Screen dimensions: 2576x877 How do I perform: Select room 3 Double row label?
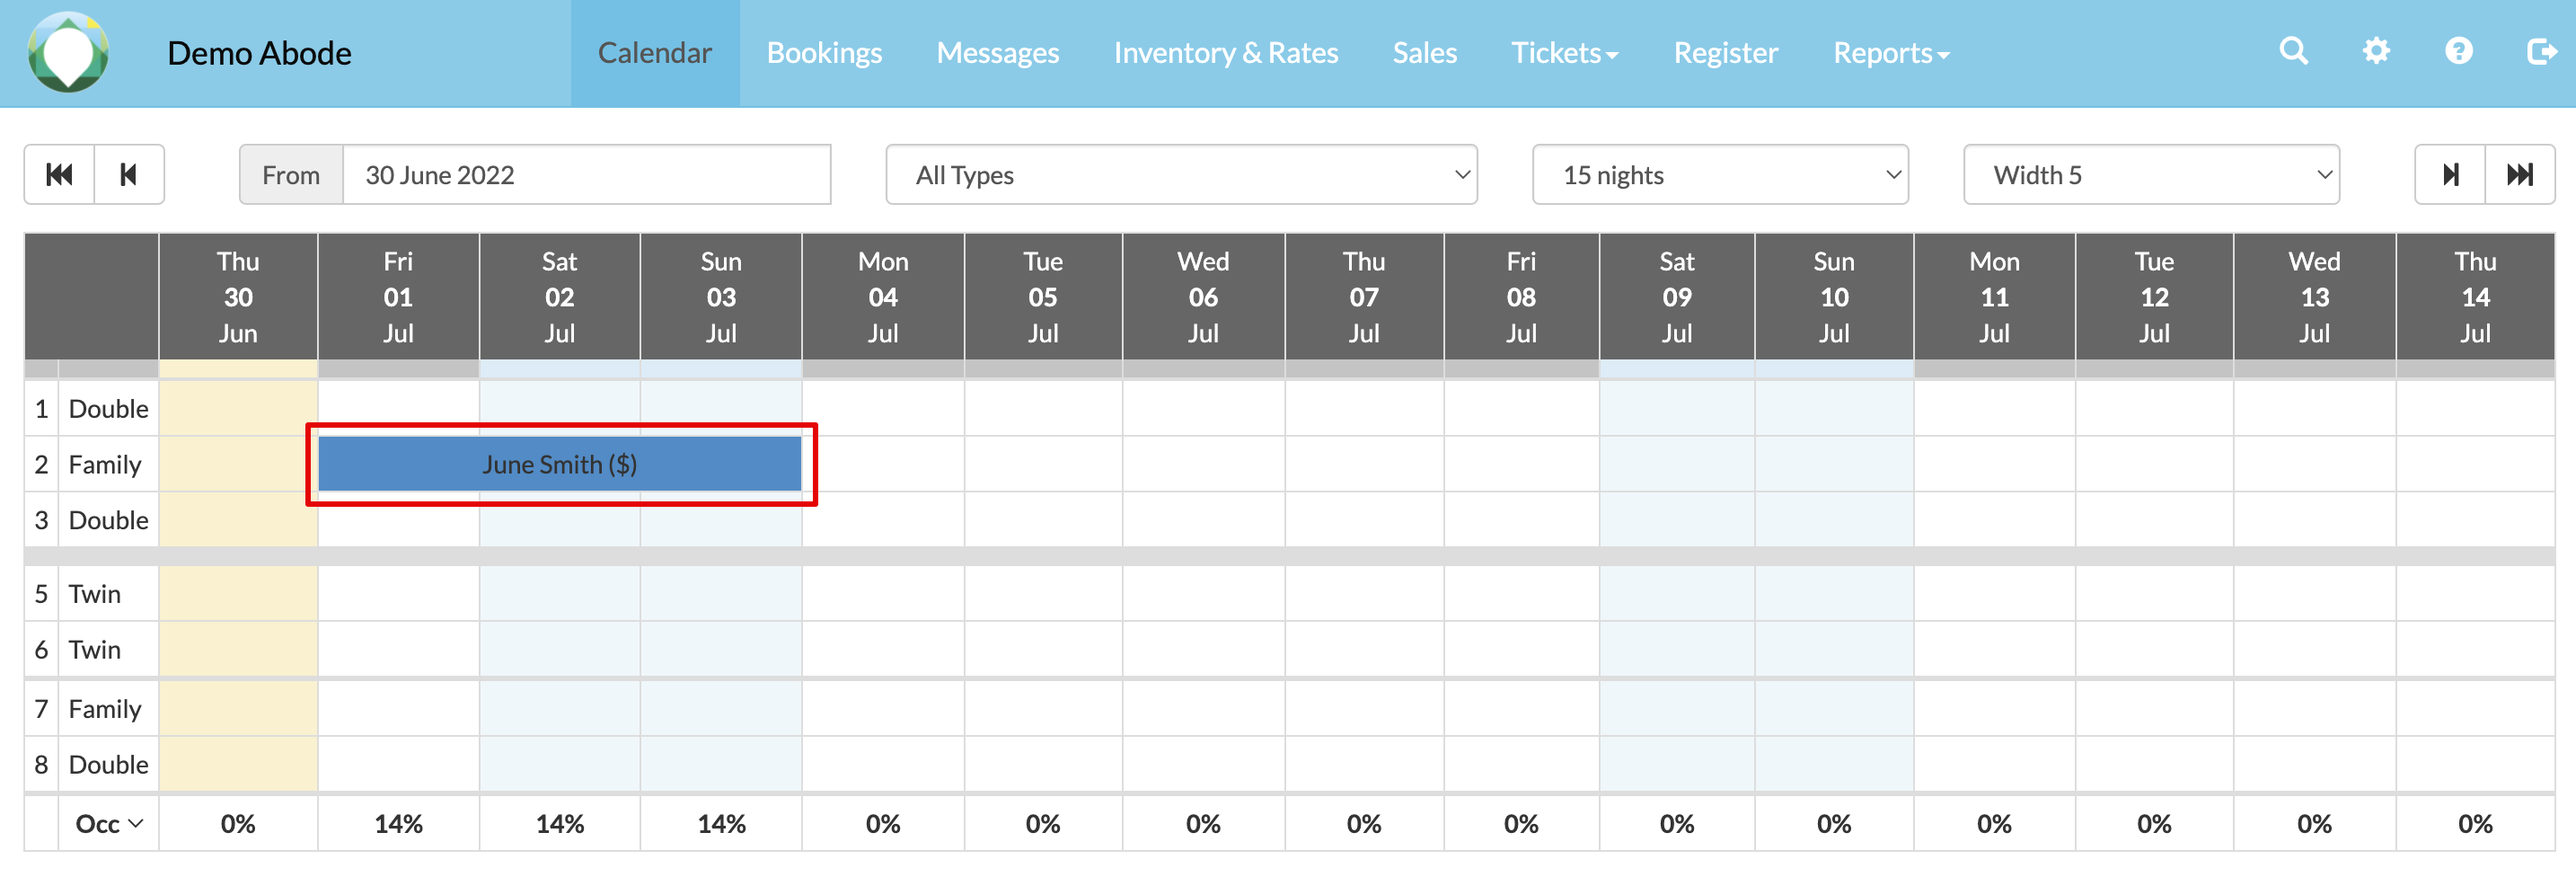point(108,520)
